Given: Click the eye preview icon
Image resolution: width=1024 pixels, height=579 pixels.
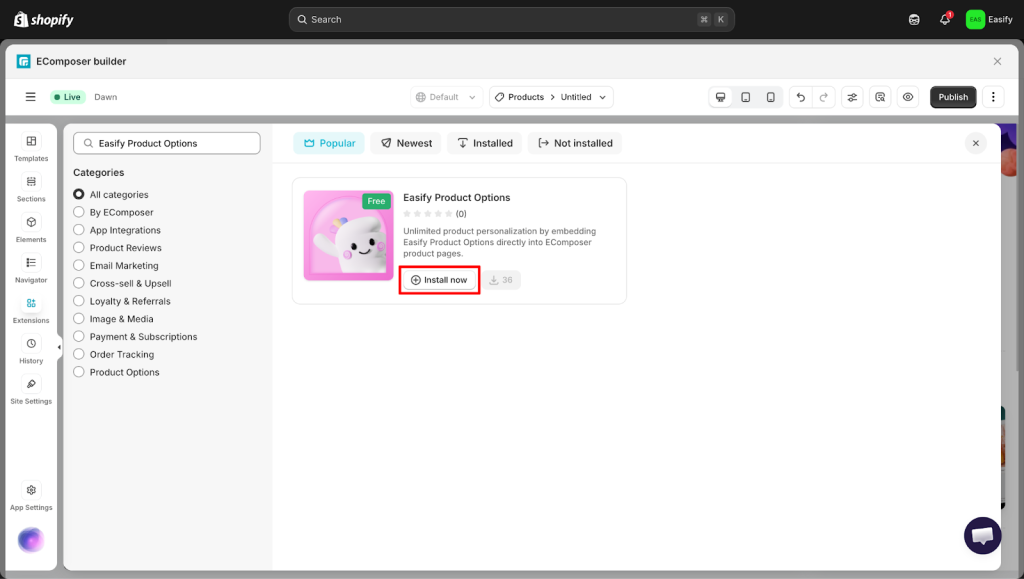Looking at the screenshot, I should pos(908,97).
